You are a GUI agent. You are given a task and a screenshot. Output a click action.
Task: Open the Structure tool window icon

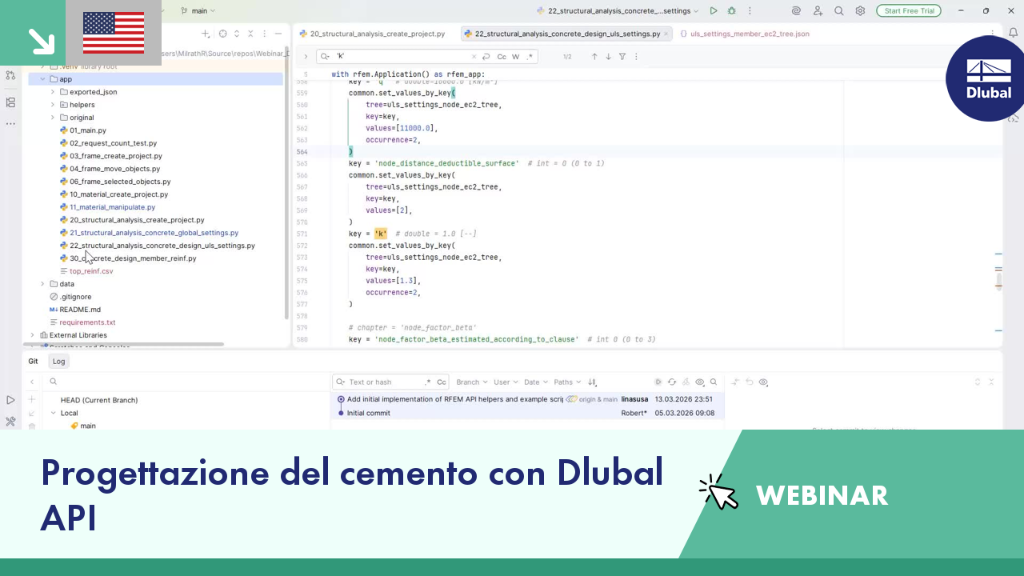pyautogui.click(x=10, y=103)
